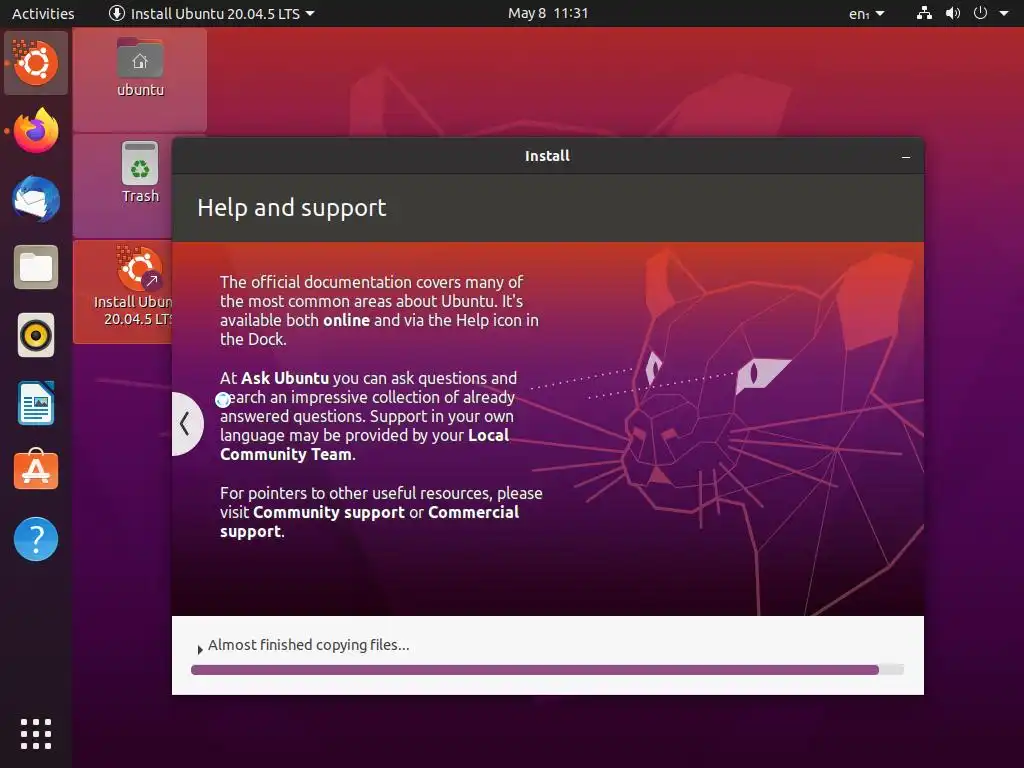Open the Activities overview
This screenshot has height=768, width=1024.
click(x=43, y=13)
